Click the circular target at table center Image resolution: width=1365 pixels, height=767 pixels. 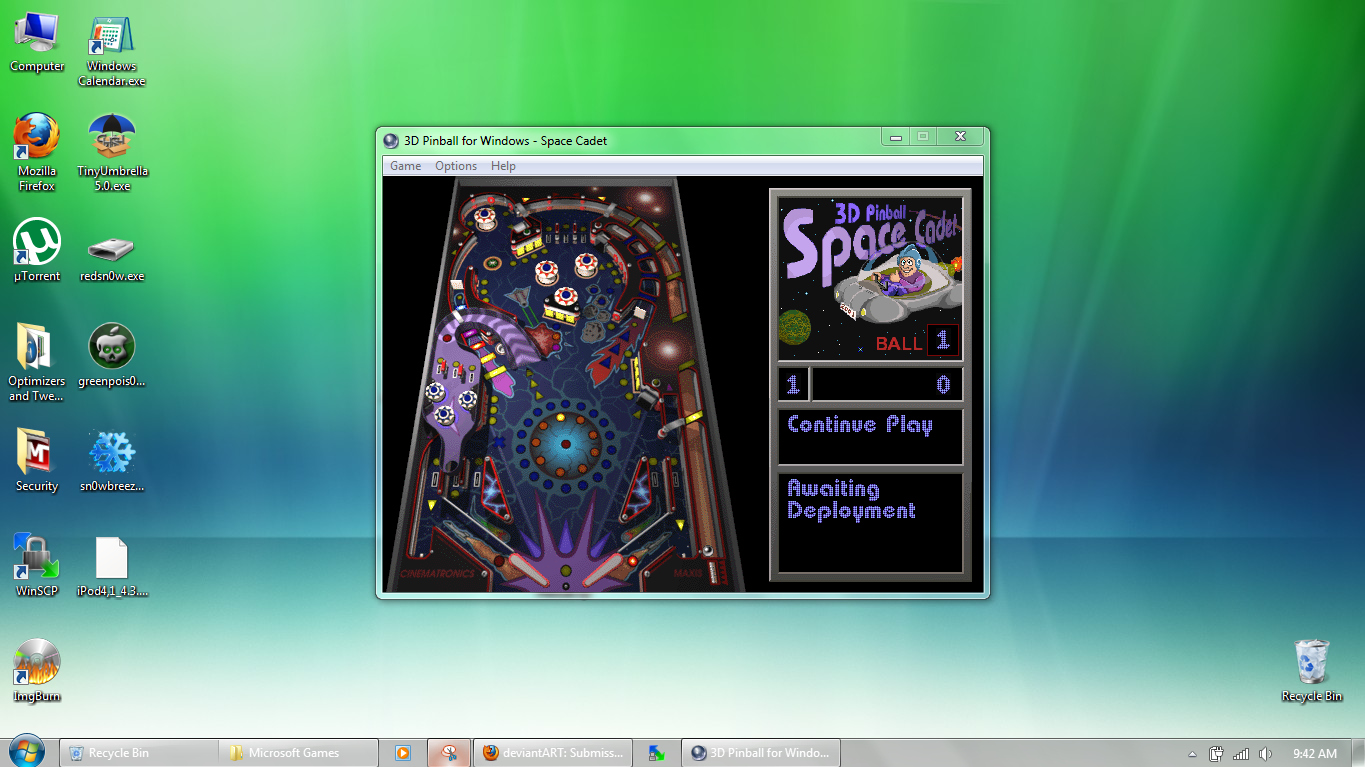564,443
